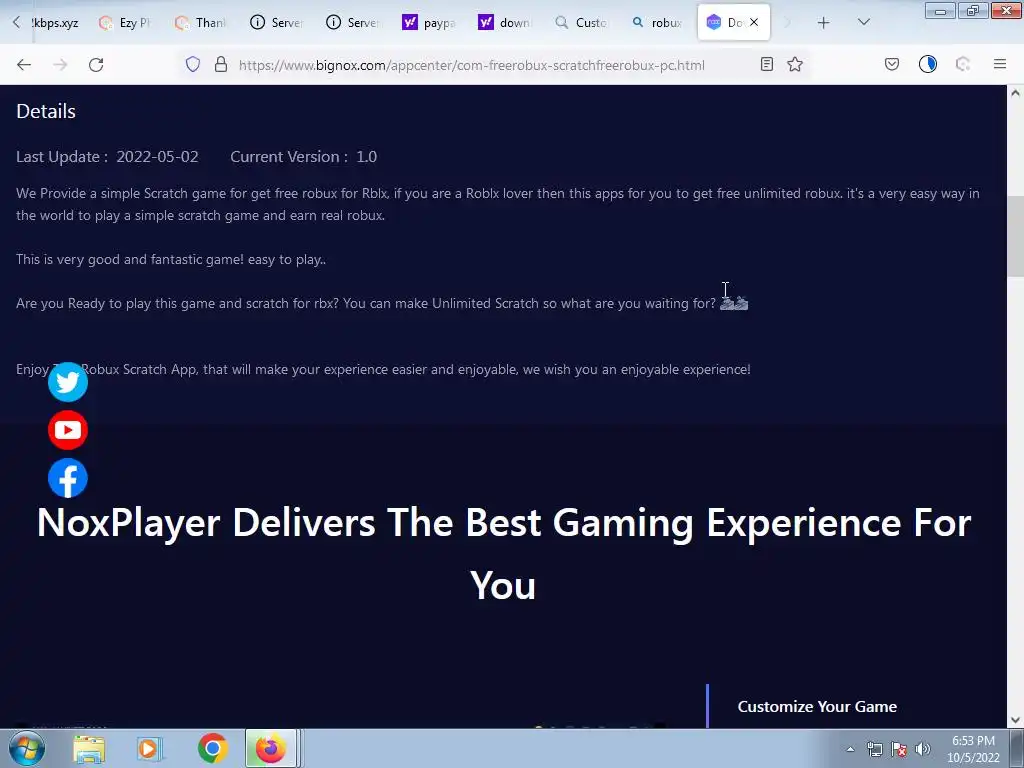Screen dimensions: 1024x768
Task: Open the extensions icon in the toolbar
Action: pyautogui.click(x=963, y=64)
